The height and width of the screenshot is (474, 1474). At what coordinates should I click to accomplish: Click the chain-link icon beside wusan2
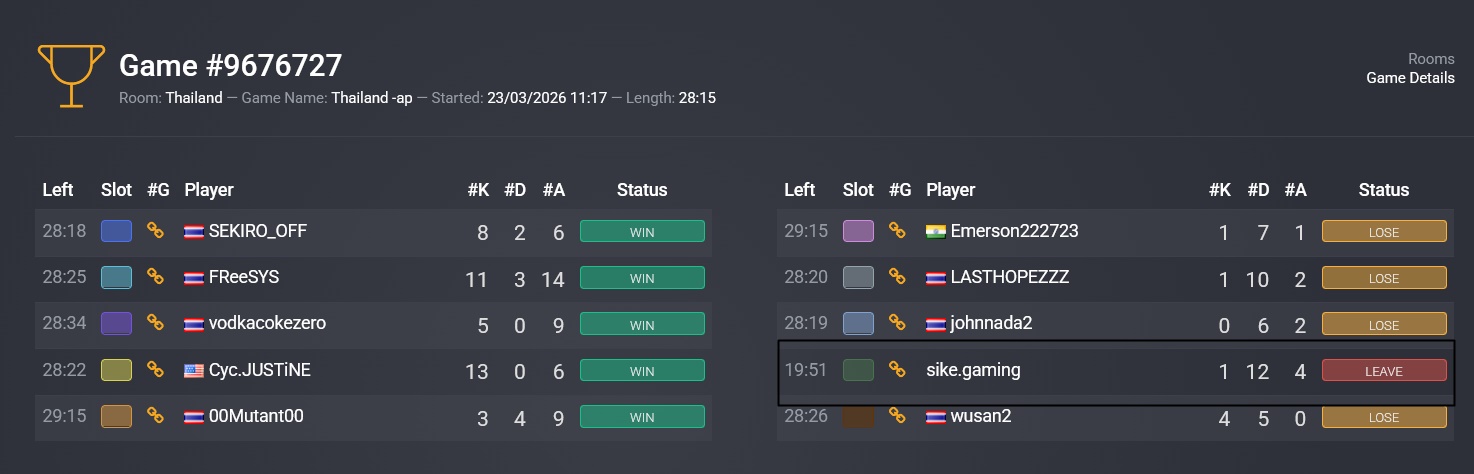pyautogui.click(x=897, y=416)
